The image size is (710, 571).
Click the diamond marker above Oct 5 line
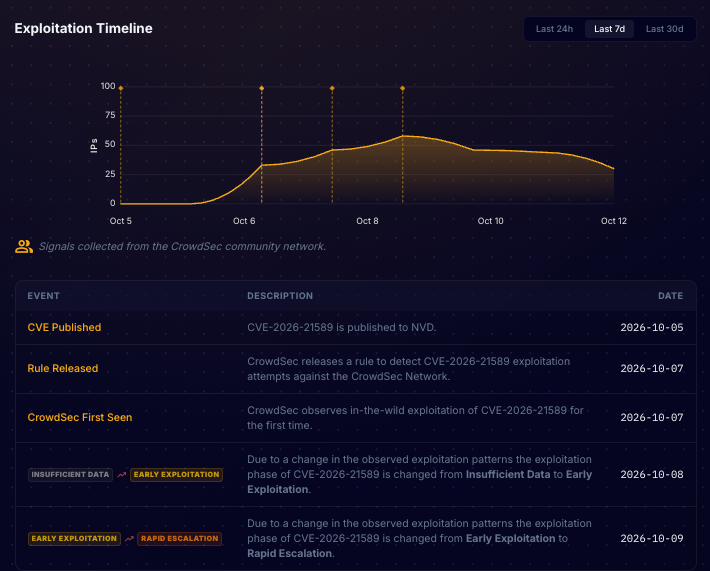click(x=121, y=88)
